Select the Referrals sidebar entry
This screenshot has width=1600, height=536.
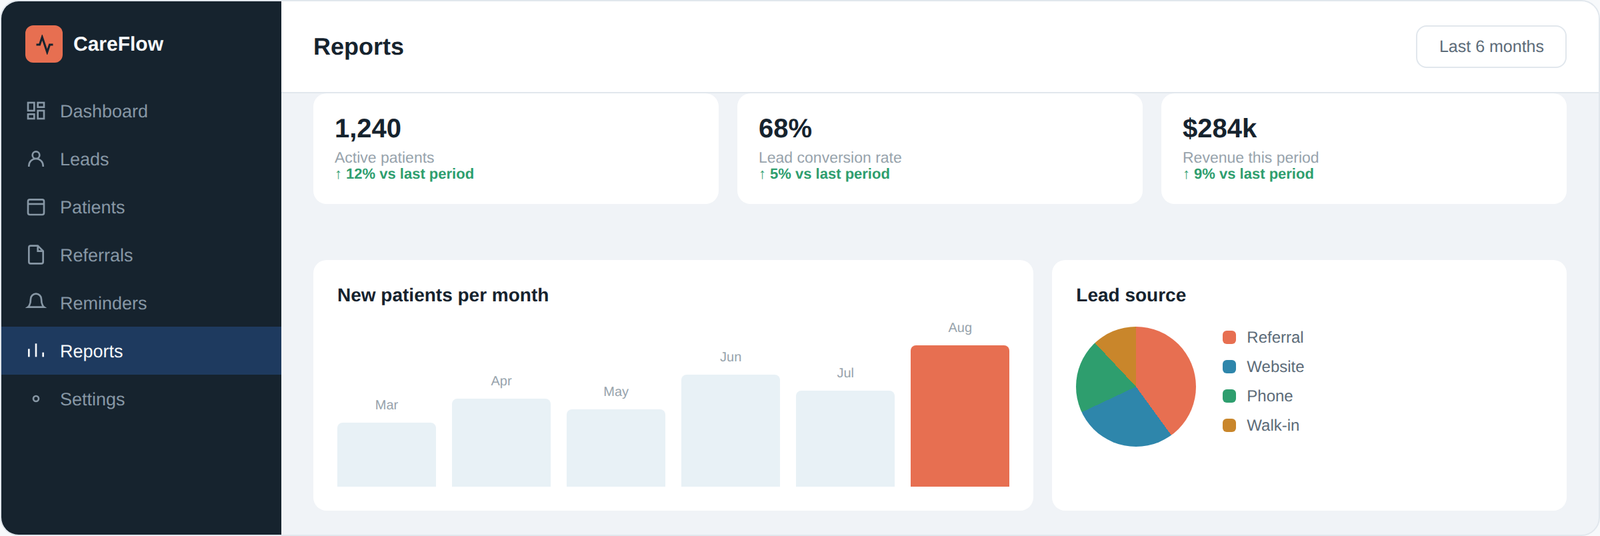click(x=141, y=255)
